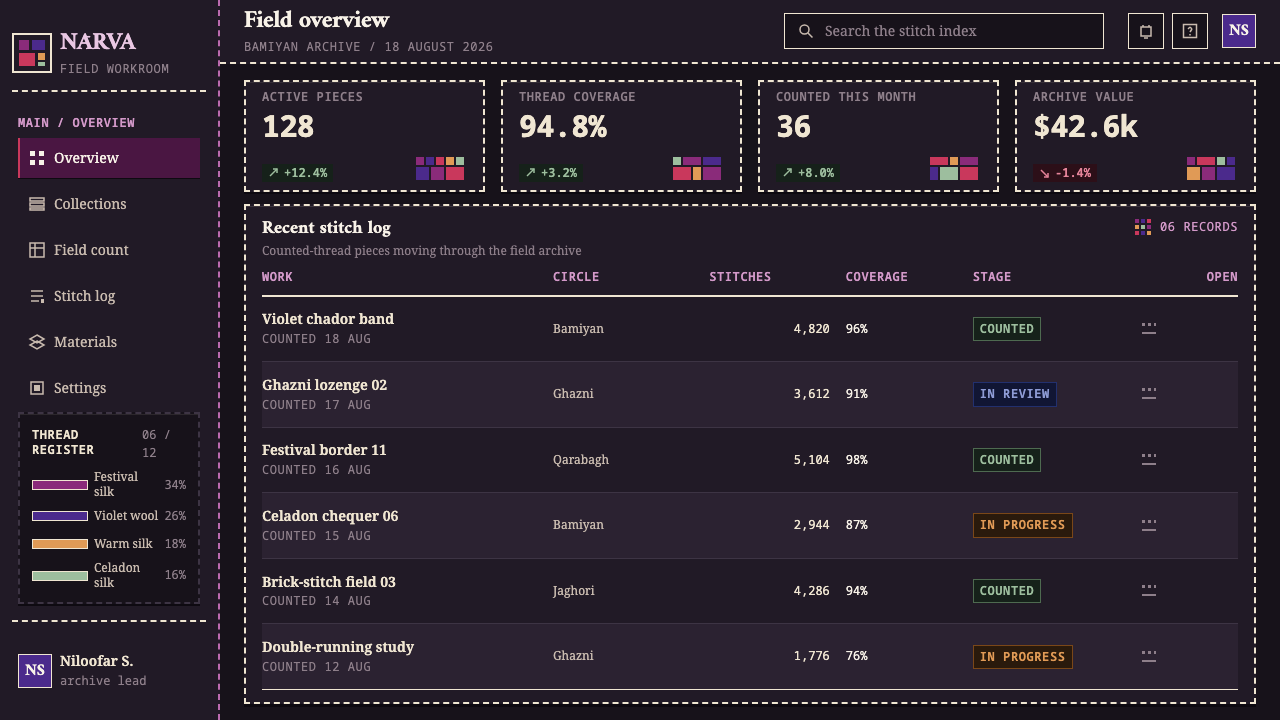Click the +12.4% trend badge
This screenshot has height=720, width=1280.
[x=298, y=173]
